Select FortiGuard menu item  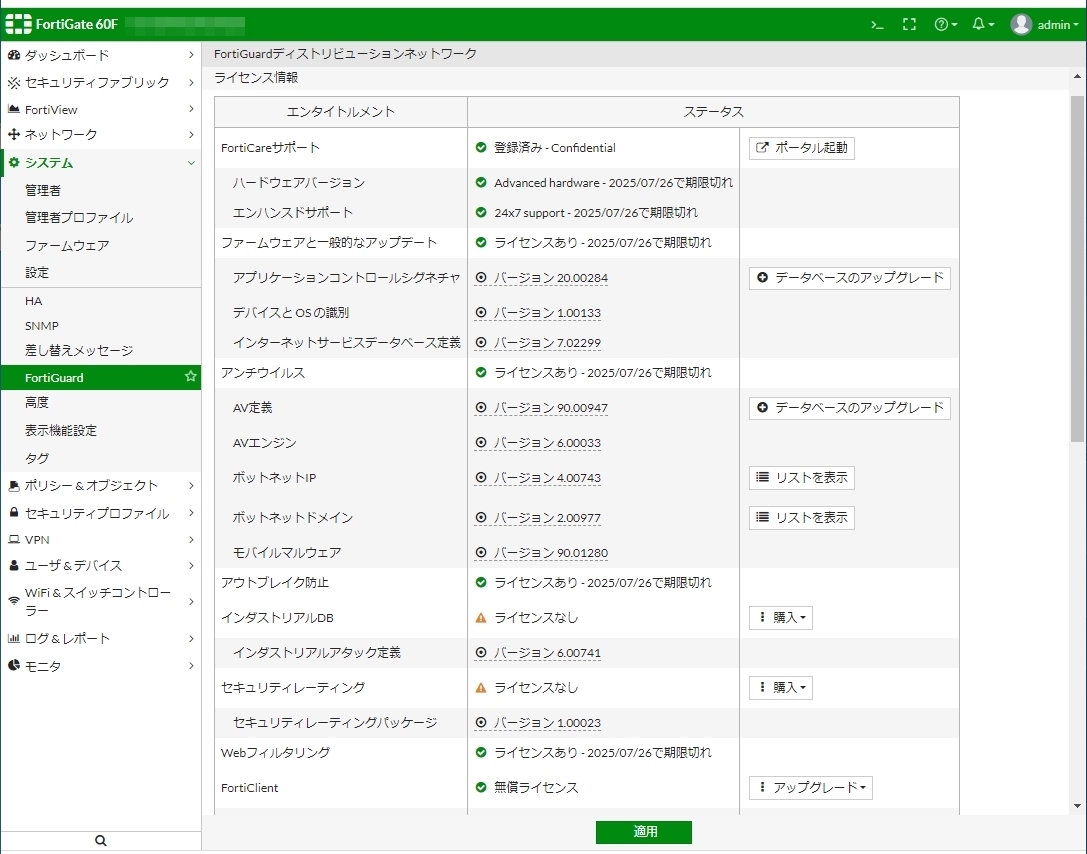click(101, 377)
